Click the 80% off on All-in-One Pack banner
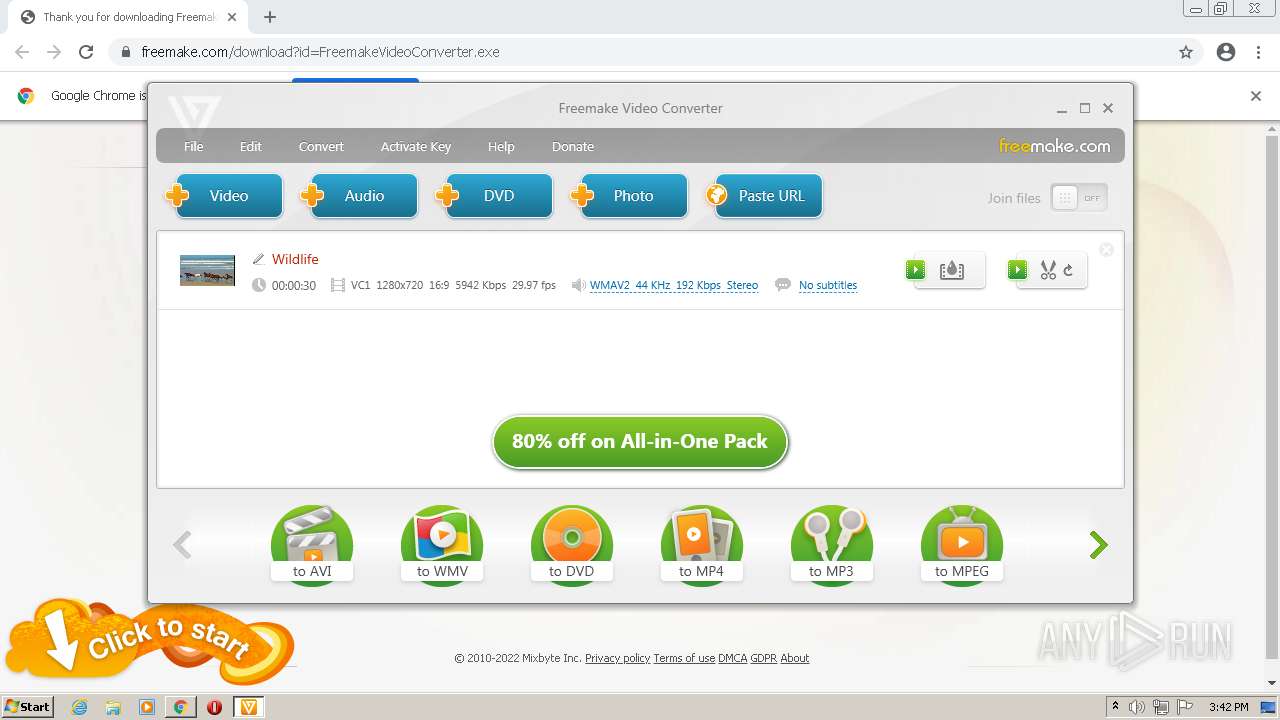Image resolution: width=1280 pixels, height=720 pixels. pos(640,441)
